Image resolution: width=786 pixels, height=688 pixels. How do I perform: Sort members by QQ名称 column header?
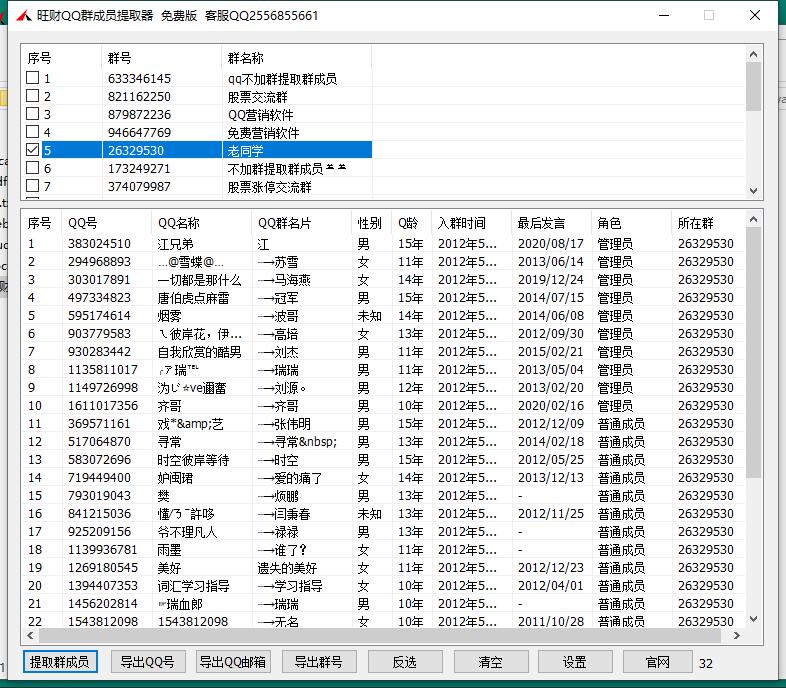[x=202, y=223]
